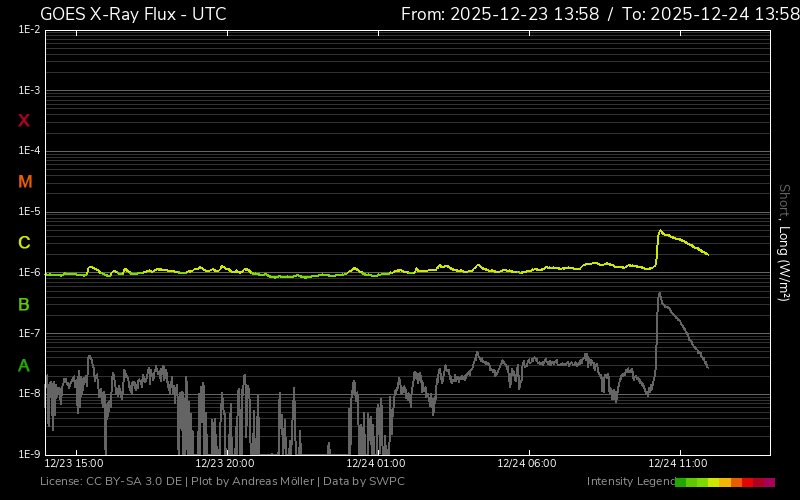Click the GOES X-Ray Flux - UTC title
Image resolution: width=800 pixels, height=500 pixels.
[x=133, y=14]
